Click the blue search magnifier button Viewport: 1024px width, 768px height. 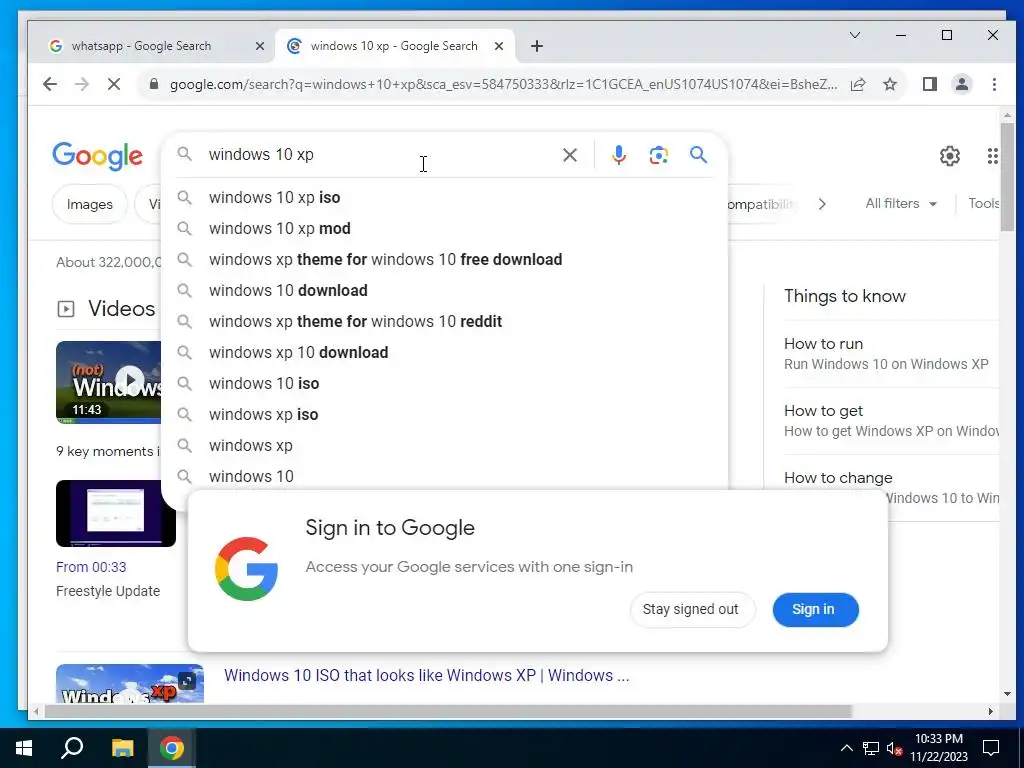tap(698, 155)
